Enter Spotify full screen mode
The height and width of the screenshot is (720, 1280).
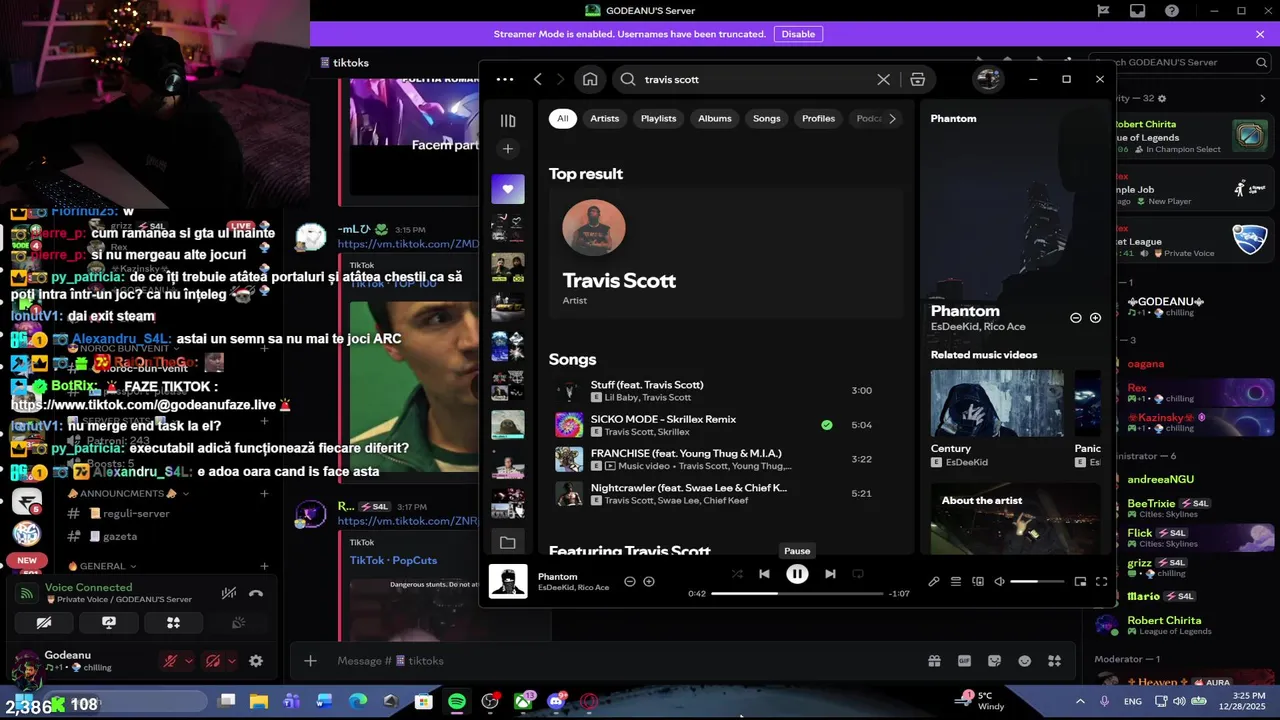click(1101, 582)
